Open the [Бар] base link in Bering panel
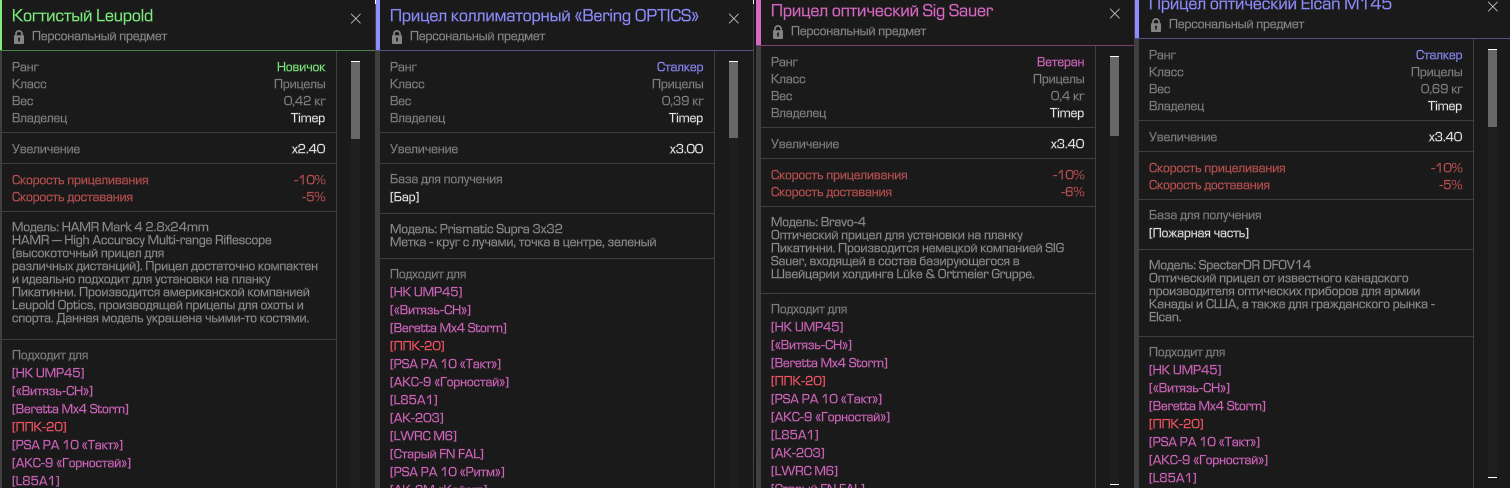Screen dimensions: 1510x488 405,197
